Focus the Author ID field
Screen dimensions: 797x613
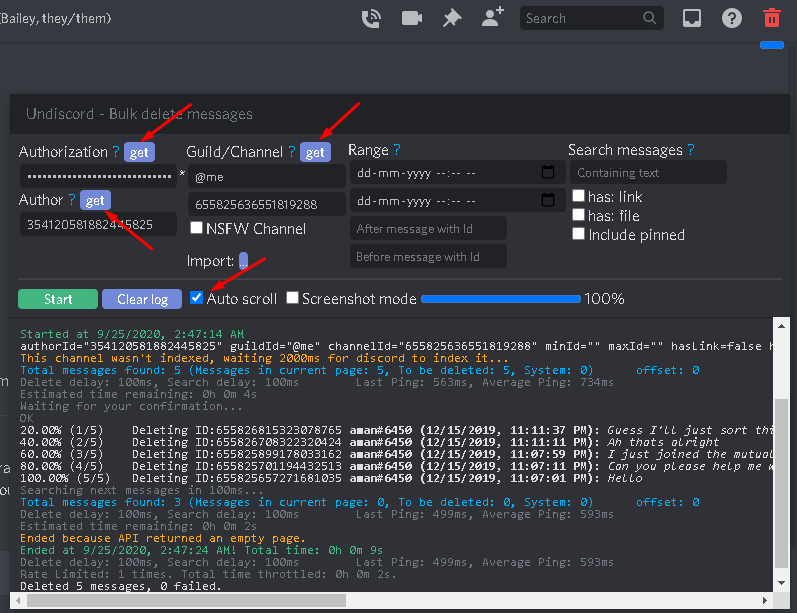click(99, 224)
